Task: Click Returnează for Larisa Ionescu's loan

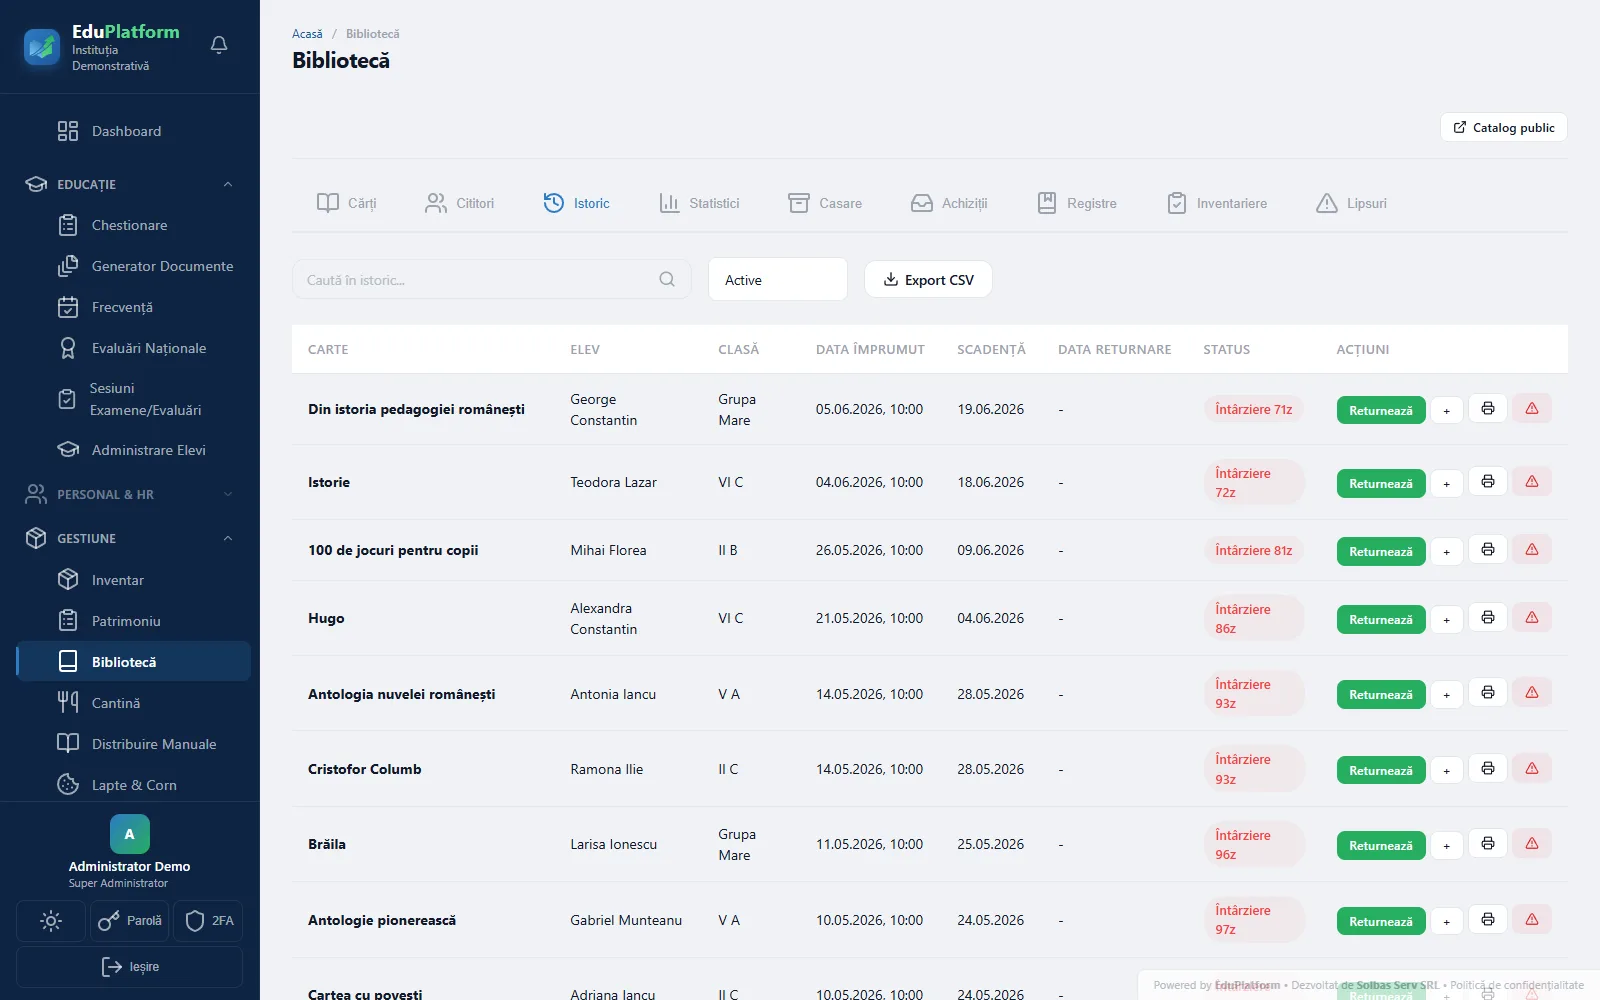Action: coord(1381,846)
